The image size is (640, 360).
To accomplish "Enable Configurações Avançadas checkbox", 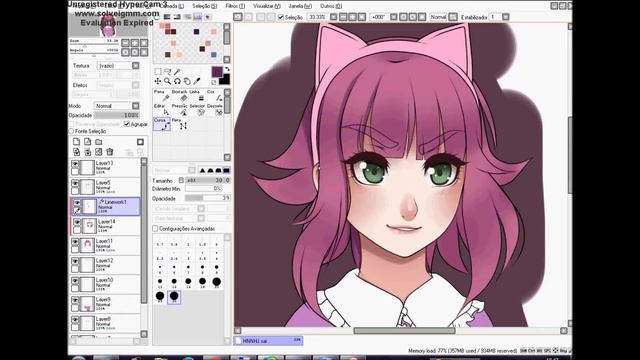I will (155, 229).
